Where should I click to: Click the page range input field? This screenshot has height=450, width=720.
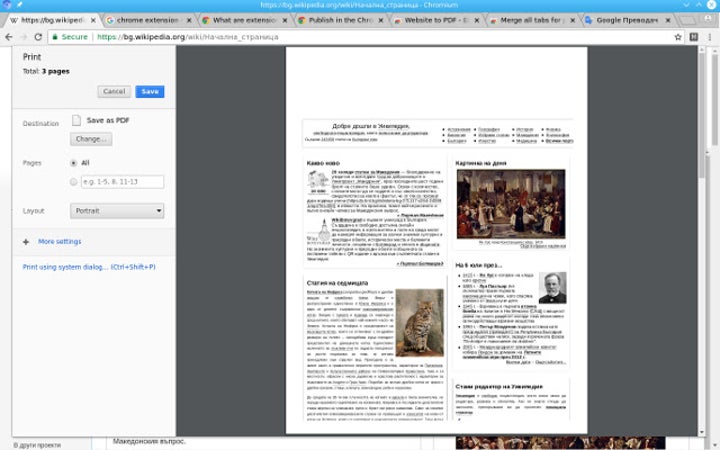click(x=122, y=181)
